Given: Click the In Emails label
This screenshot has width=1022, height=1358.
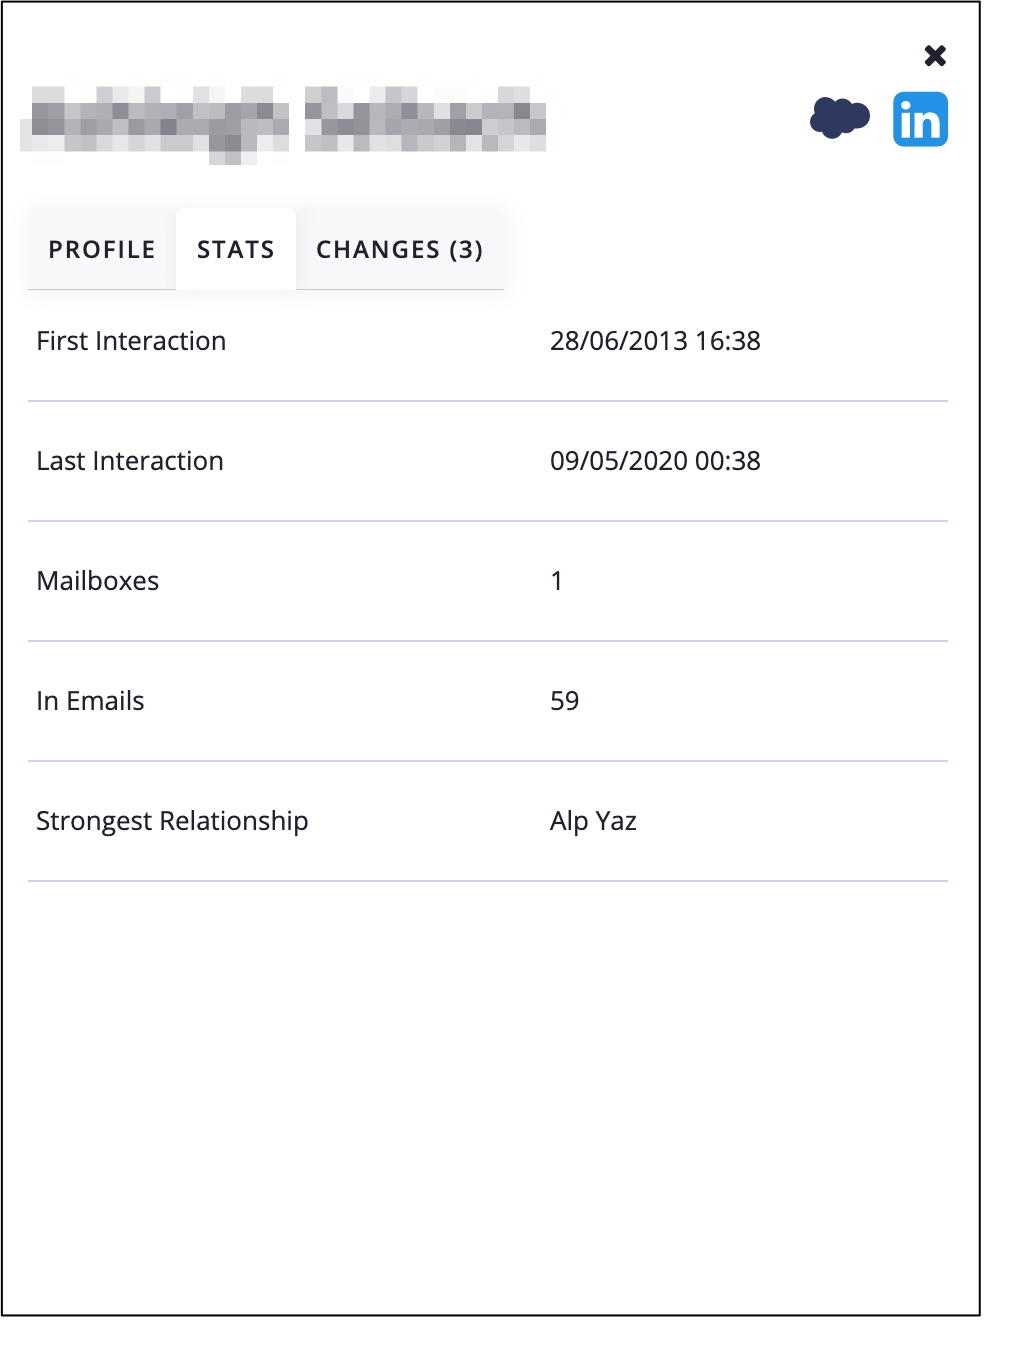Looking at the screenshot, I should [90, 701].
